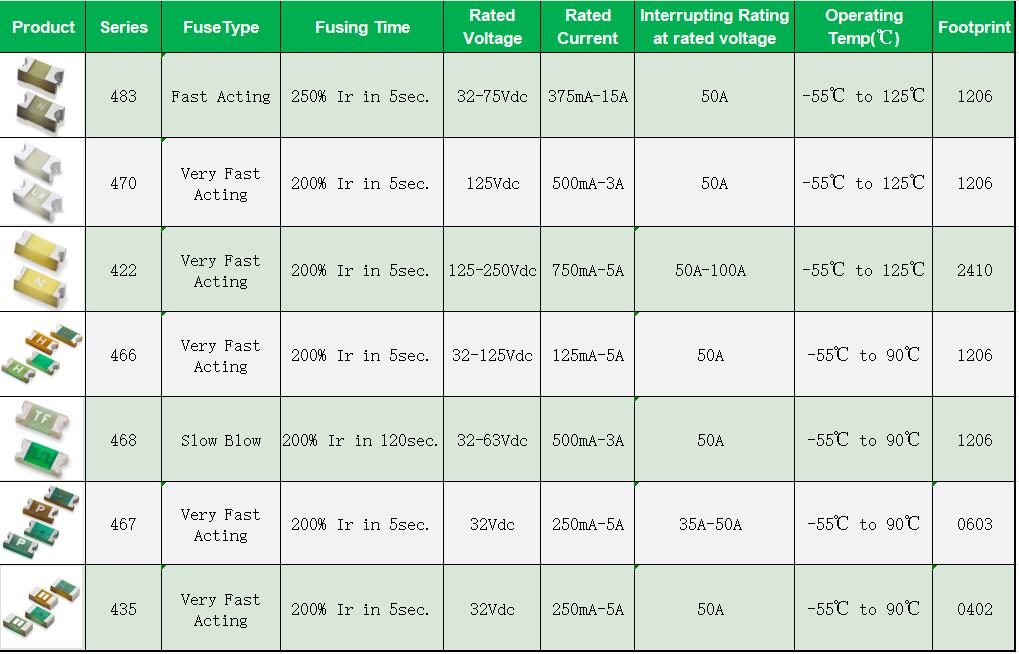The height and width of the screenshot is (654, 1019).
Task: Open series number 422
Action: 123,270
